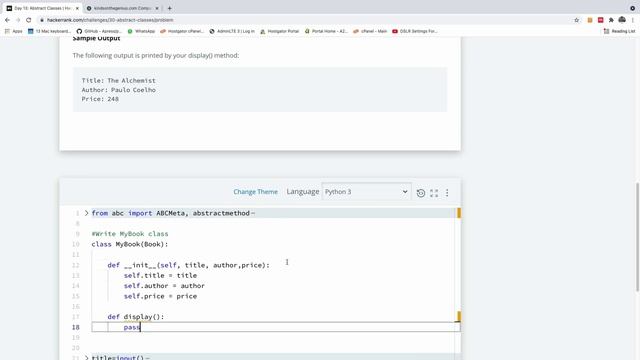The height and width of the screenshot is (360, 640).
Task: Click the profile avatar icon in toolbar
Action: pos(622,20)
